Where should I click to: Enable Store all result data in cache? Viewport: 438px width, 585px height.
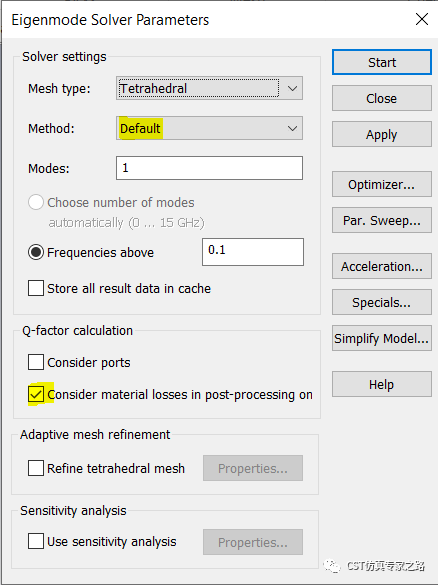36,288
